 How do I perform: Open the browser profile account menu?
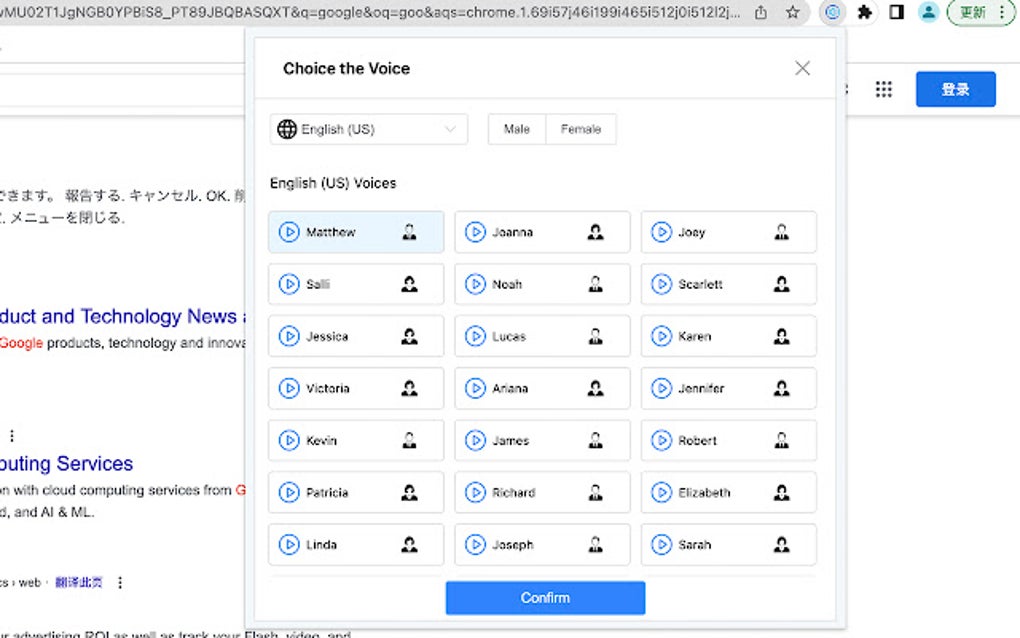coord(930,13)
